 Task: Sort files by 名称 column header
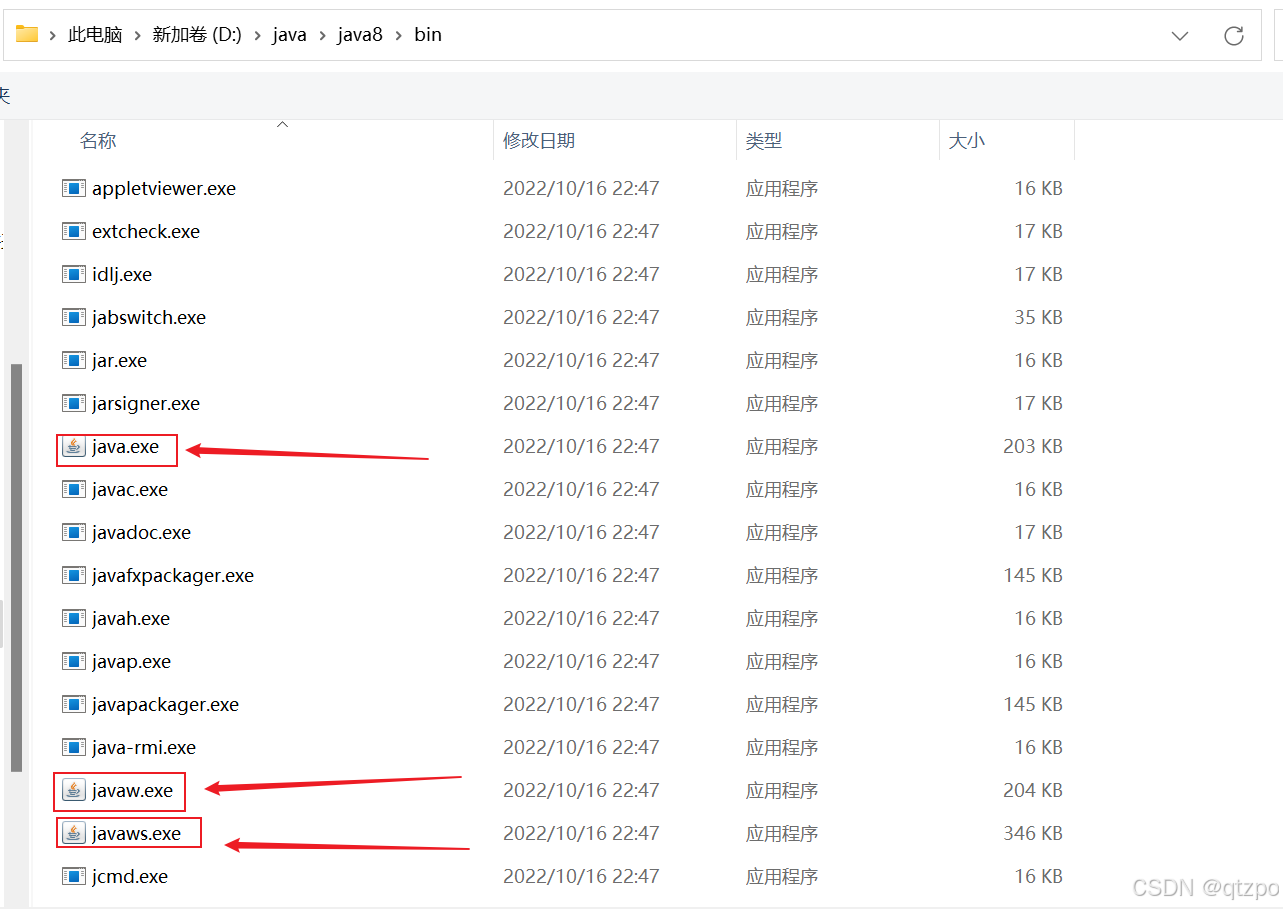point(98,141)
